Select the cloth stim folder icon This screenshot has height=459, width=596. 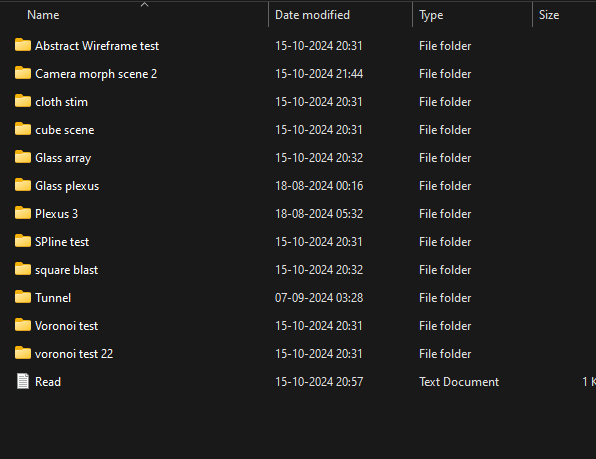tap(23, 101)
